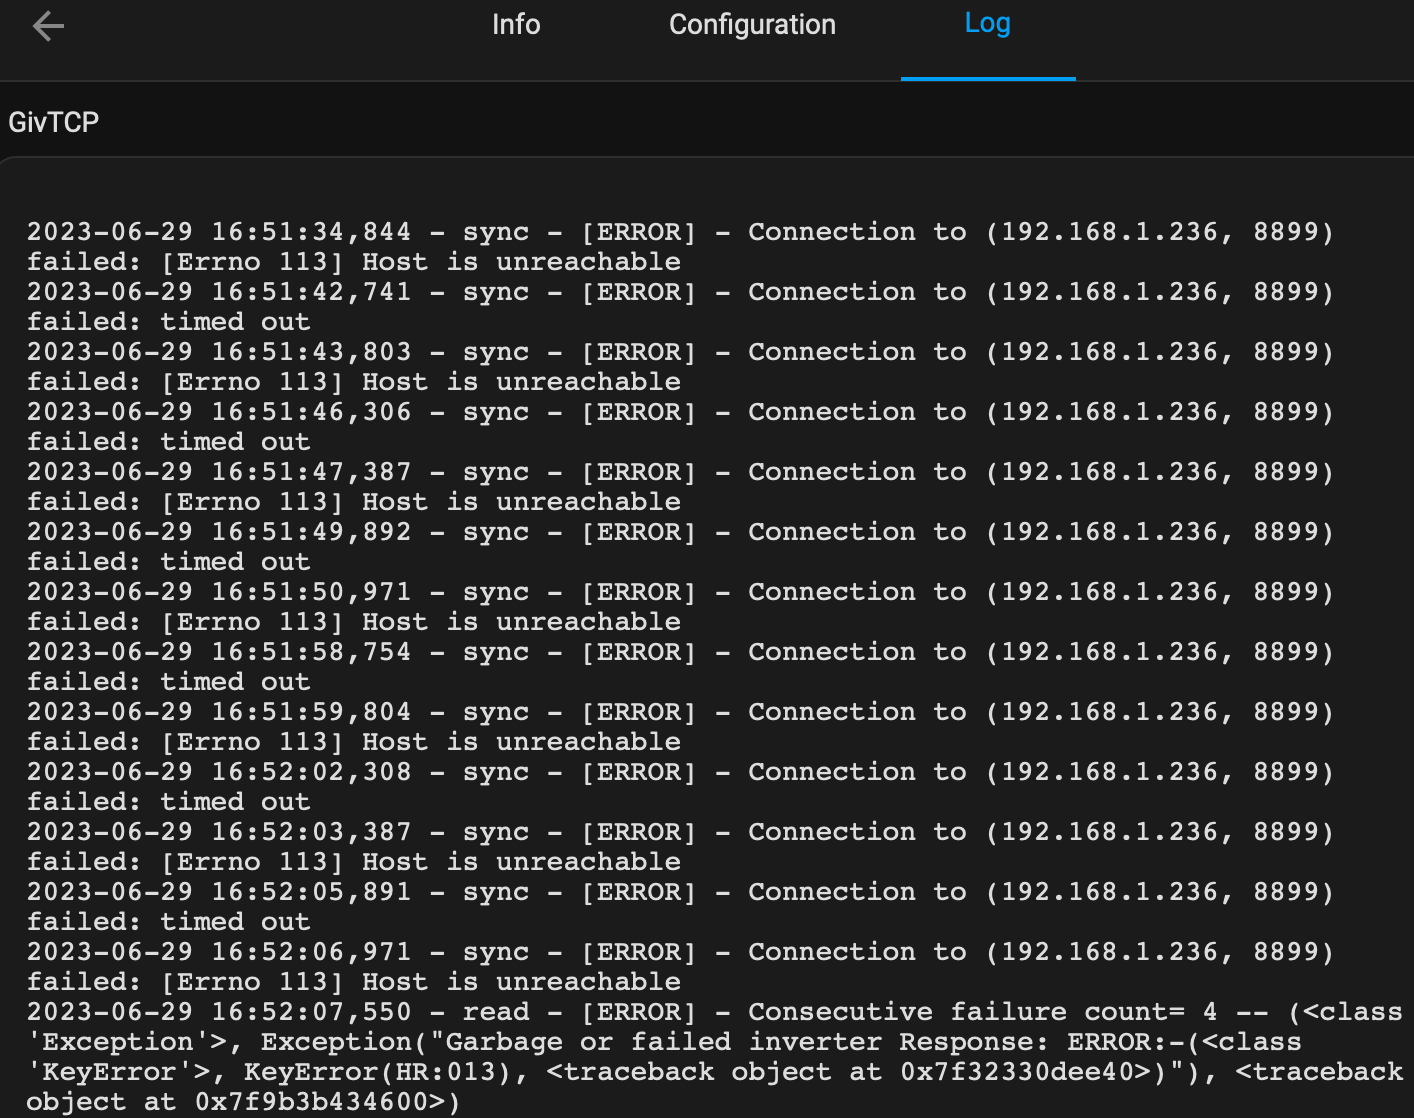Select the 16:51:58,754 log line
The width and height of the screenshot is (1414, 1118).
tap(680, 667)
